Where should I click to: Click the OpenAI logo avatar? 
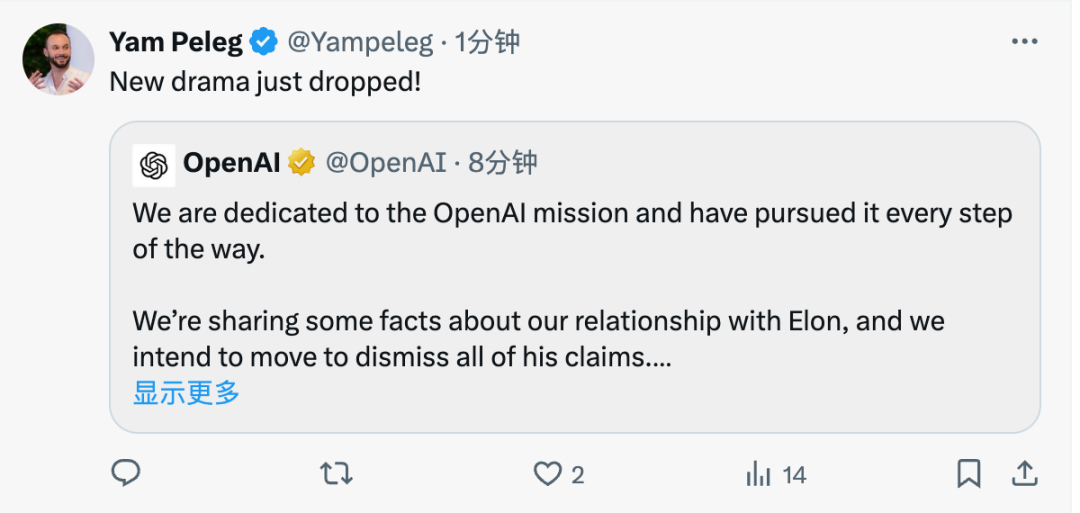coord(153,165)
